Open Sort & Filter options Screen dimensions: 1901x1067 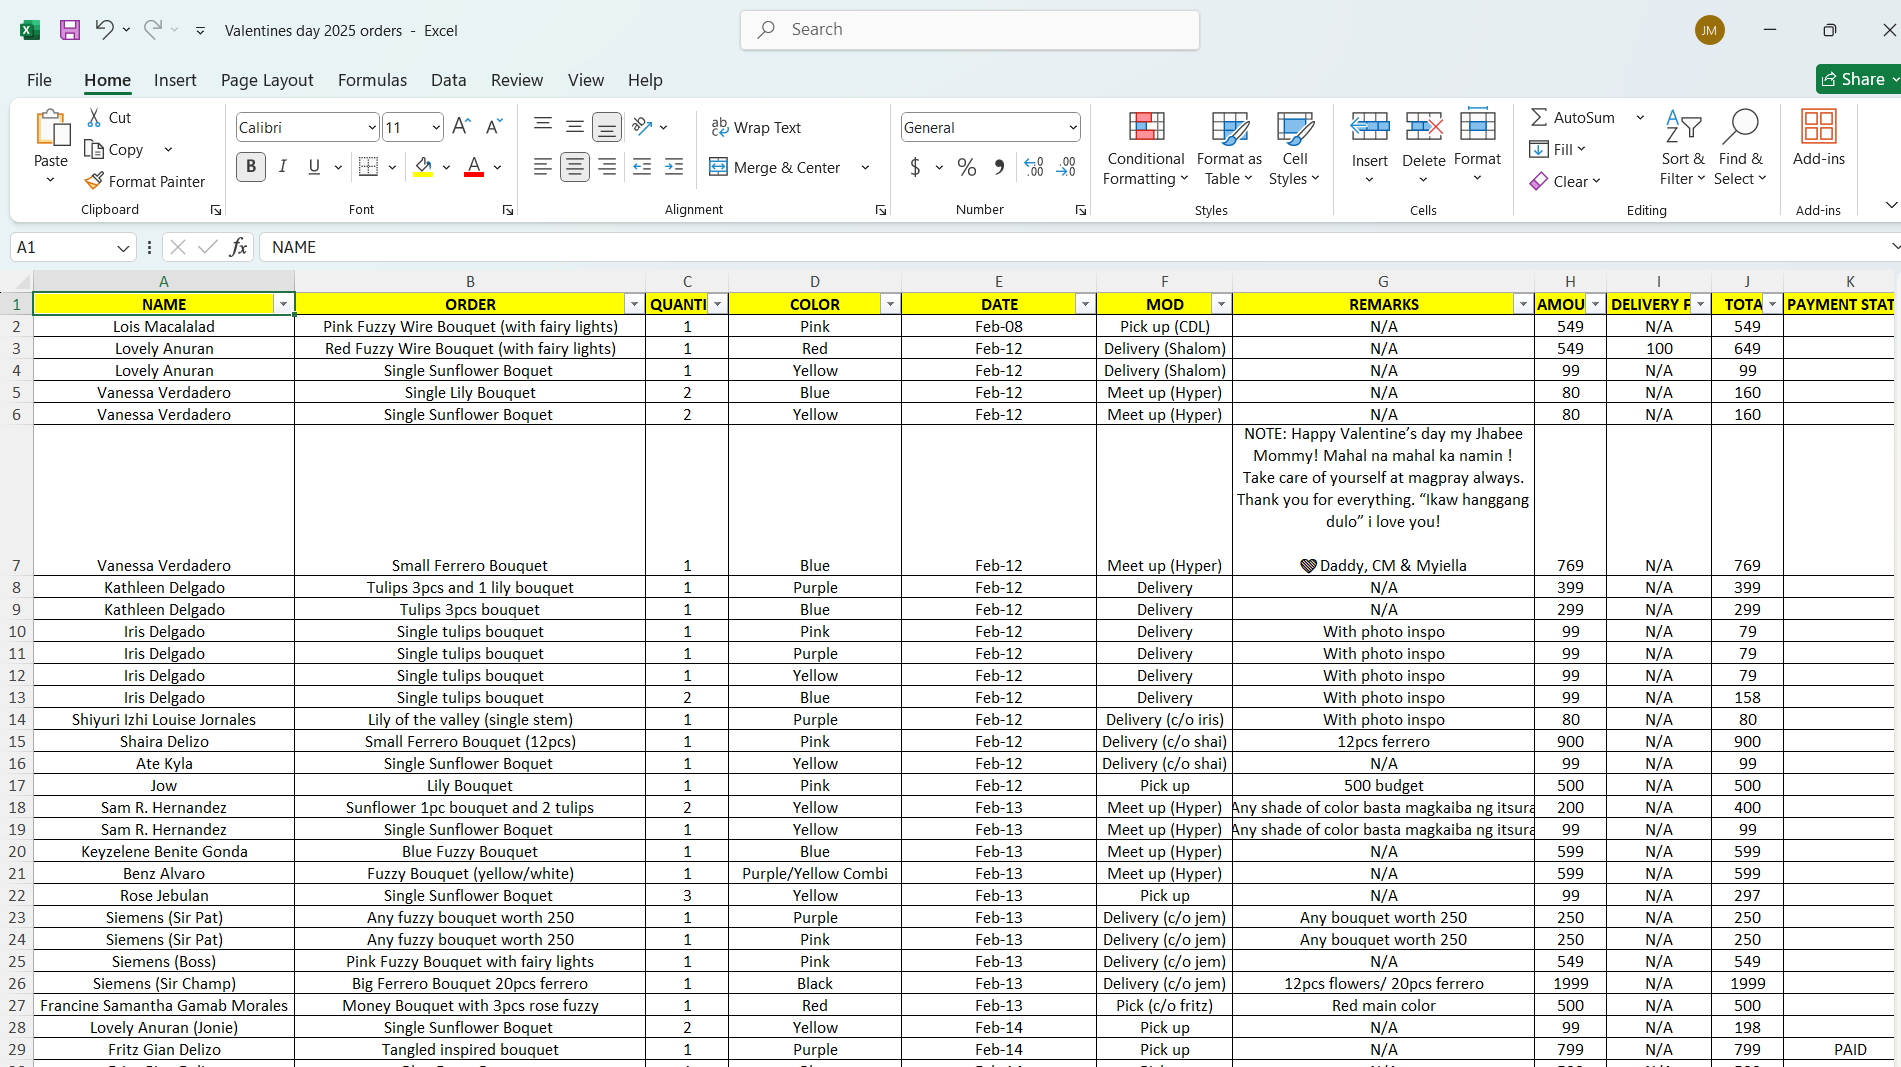(1683, 149)
